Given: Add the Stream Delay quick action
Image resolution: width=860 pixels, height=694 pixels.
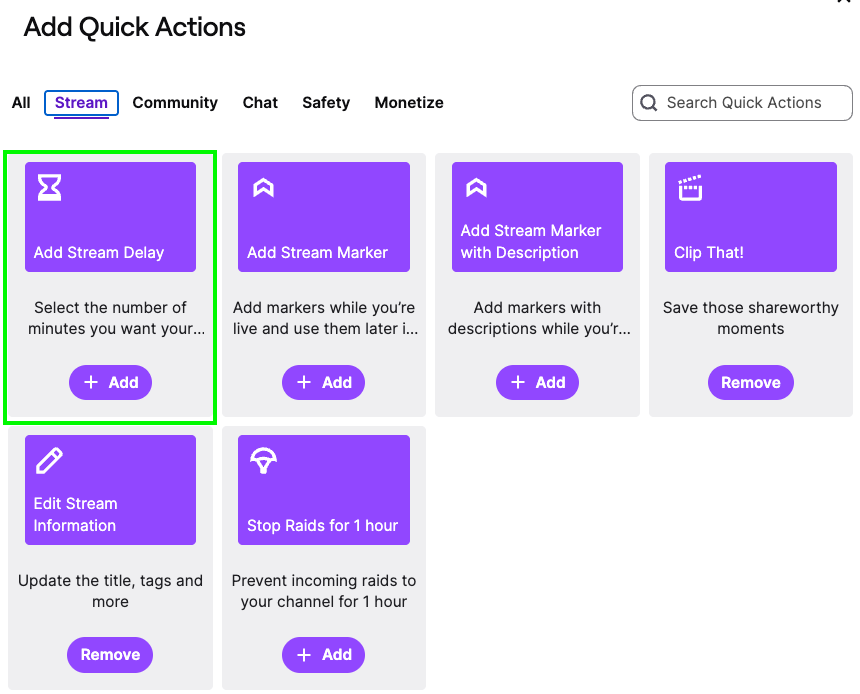Looking at the screenshot, I should (110, 382).
